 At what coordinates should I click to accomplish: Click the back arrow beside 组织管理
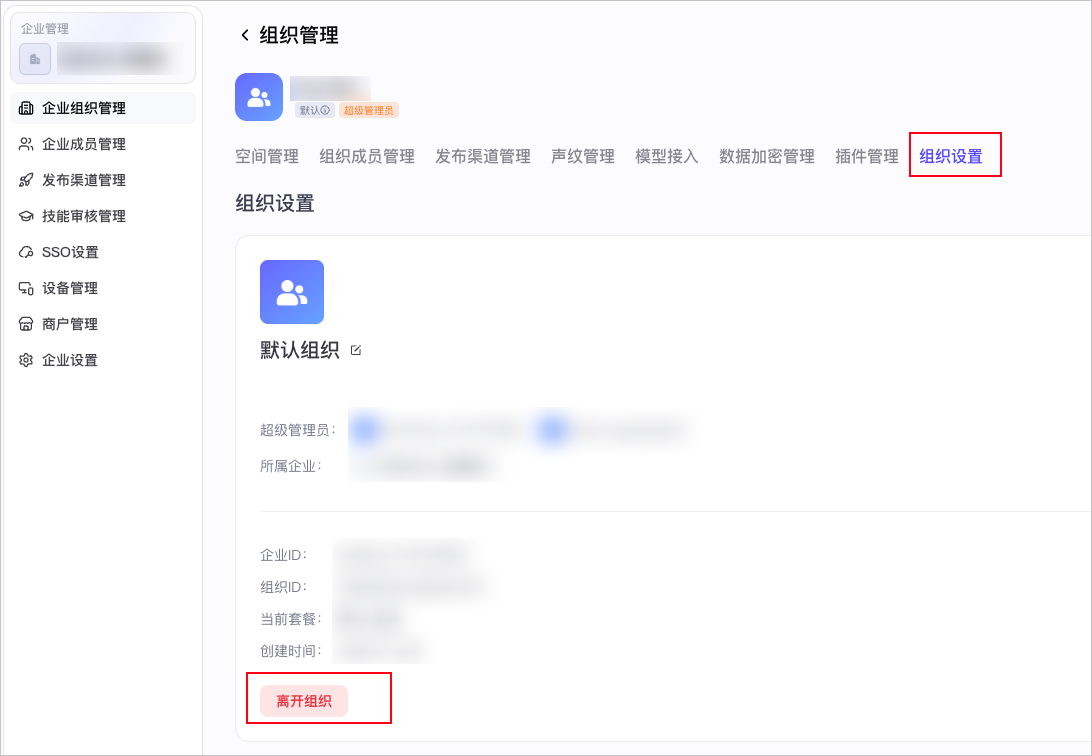click(x=244, y=35)
